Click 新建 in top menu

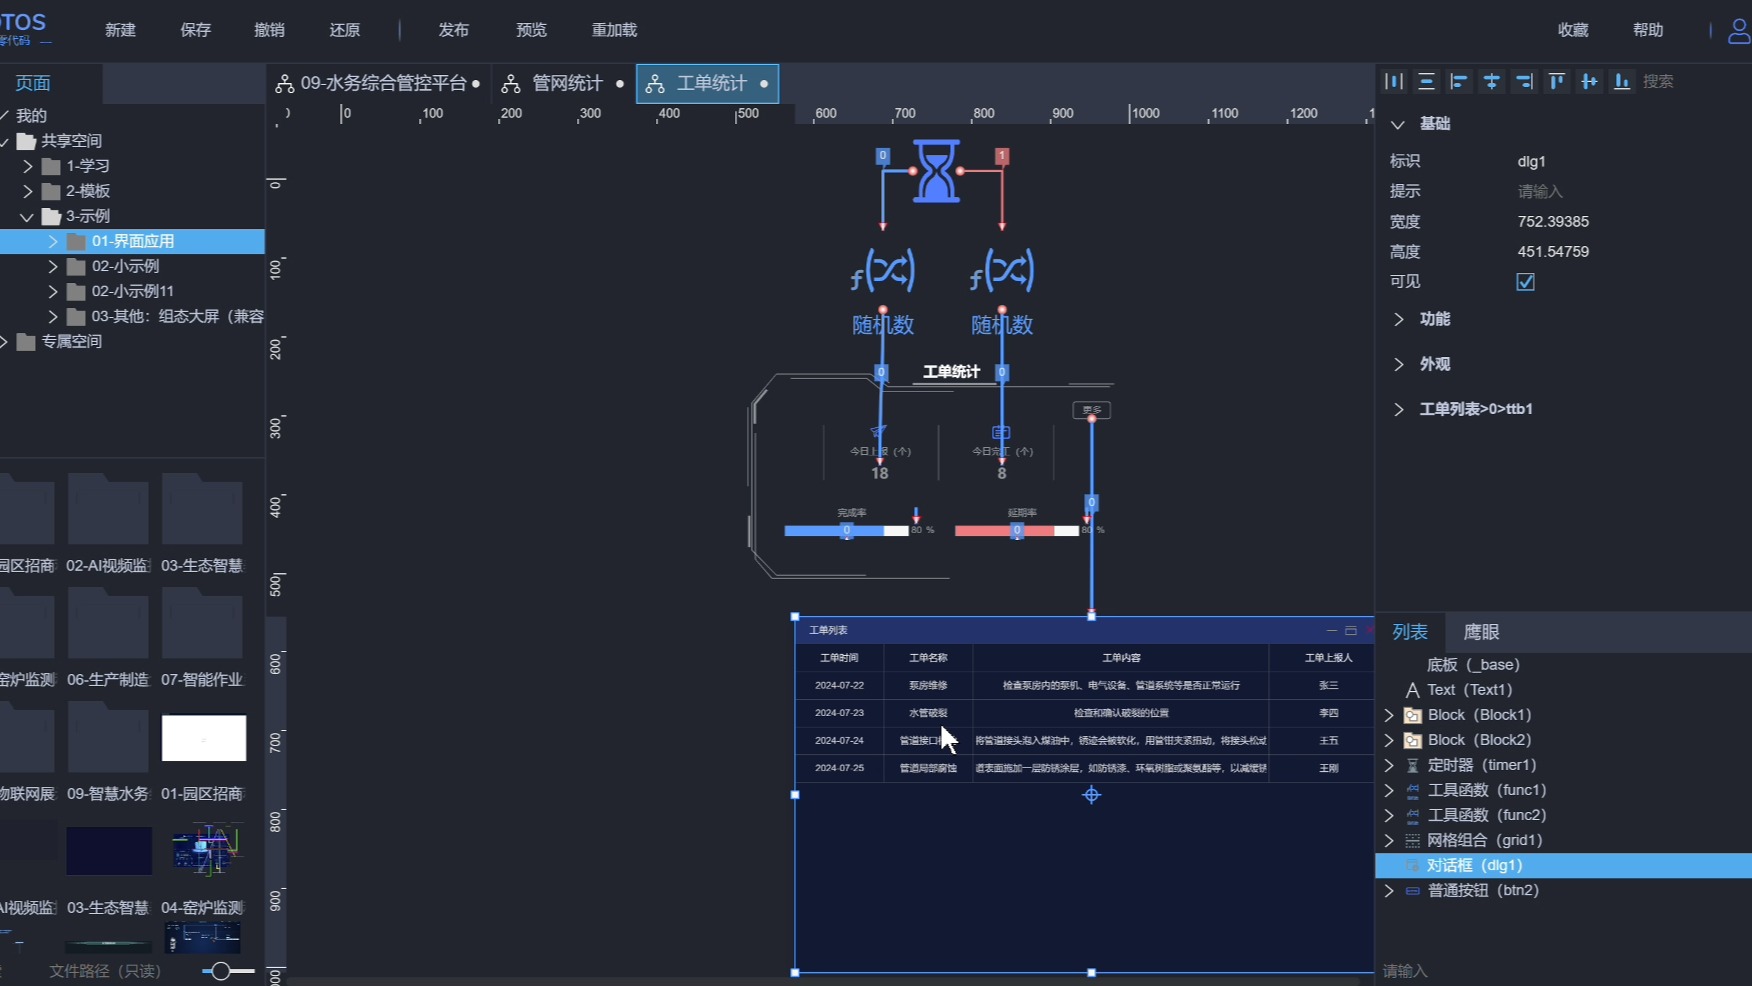pos(120,30)
